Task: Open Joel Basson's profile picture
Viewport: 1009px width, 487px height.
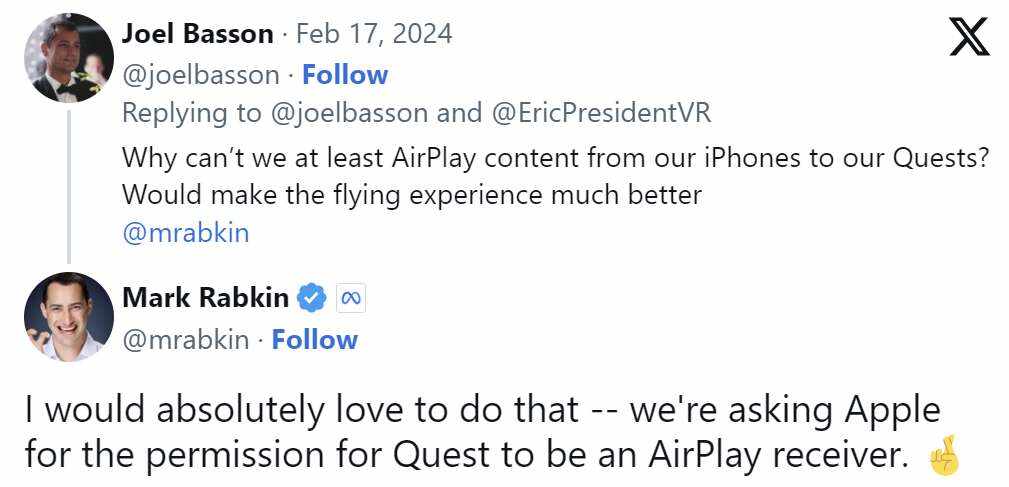Action: [x=68, y=58]
